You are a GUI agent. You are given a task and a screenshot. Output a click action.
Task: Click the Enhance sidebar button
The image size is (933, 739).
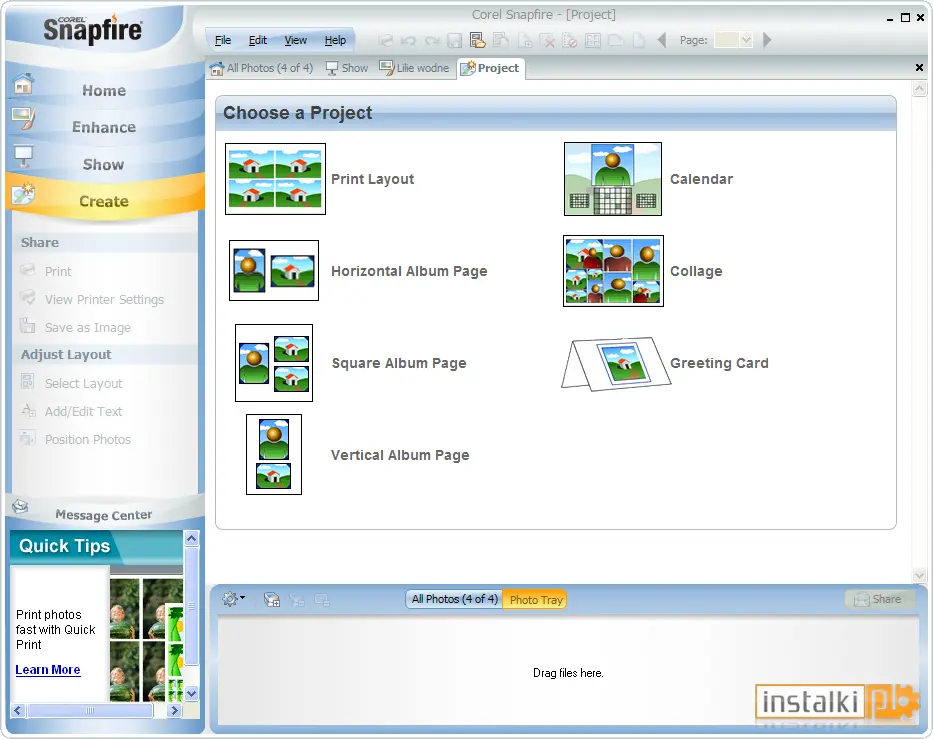coord(104,127)
